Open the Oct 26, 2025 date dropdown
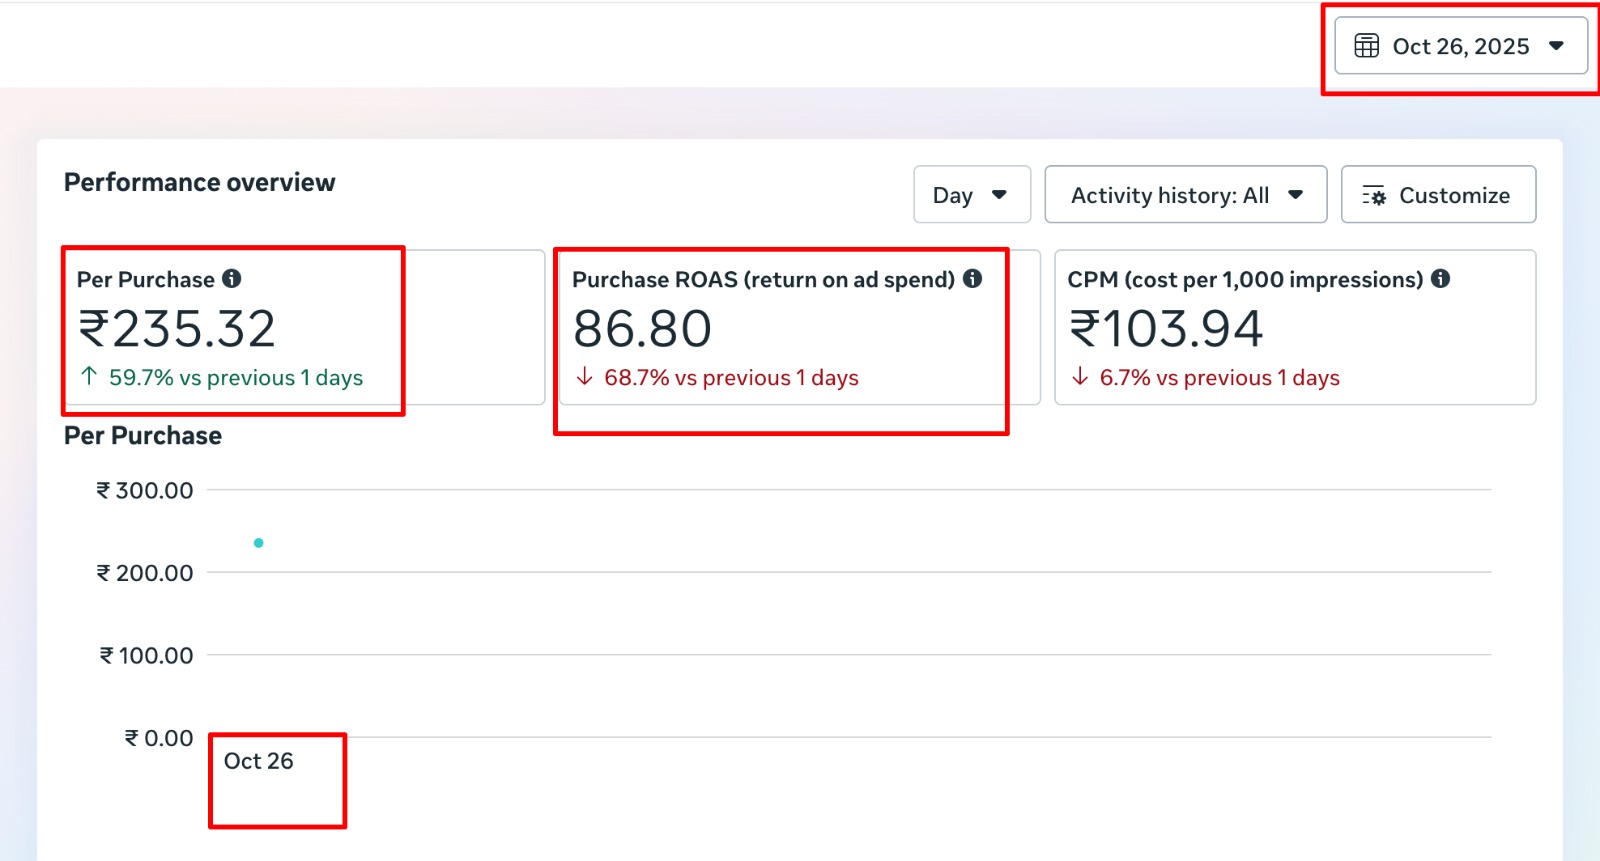The image size is (1600, 861). [1460, 46]
